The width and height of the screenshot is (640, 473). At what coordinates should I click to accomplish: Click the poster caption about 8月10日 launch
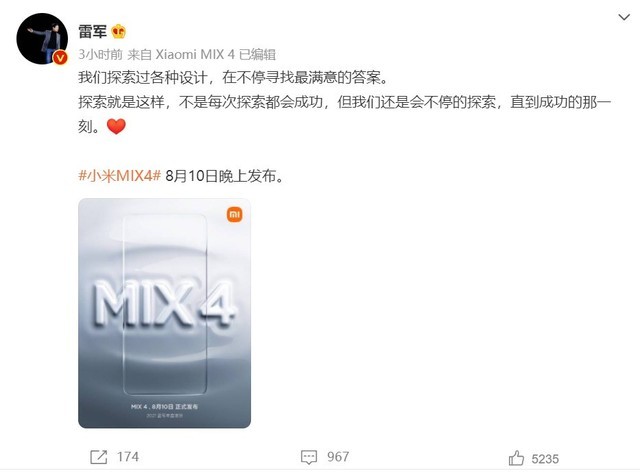pos(164,406)
